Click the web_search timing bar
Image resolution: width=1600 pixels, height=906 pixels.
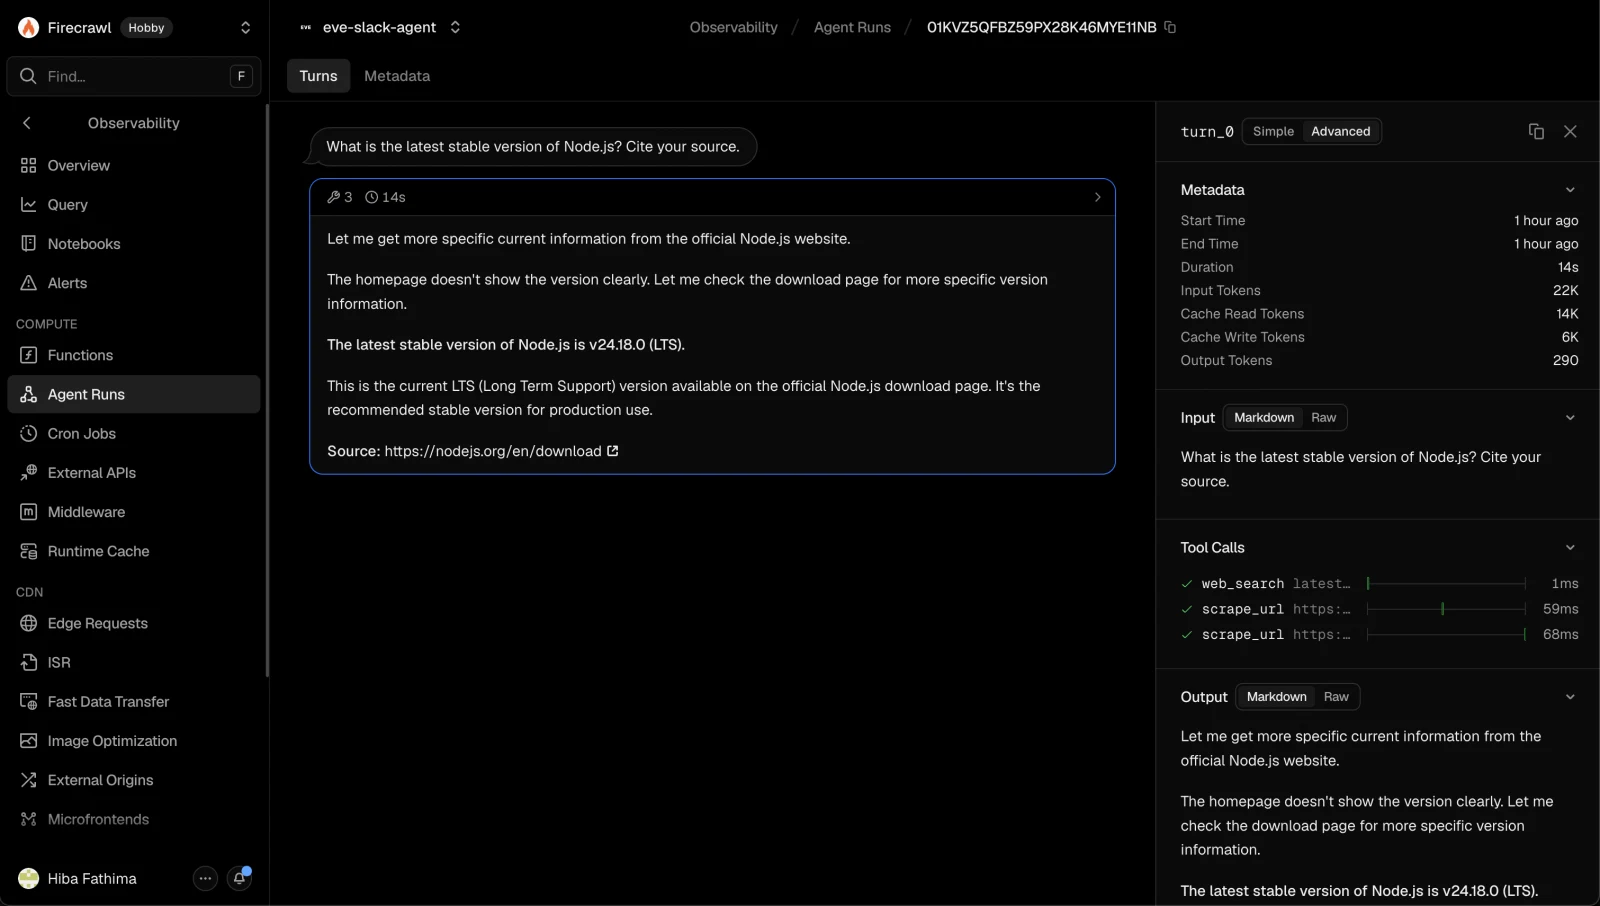point(1446,584)
